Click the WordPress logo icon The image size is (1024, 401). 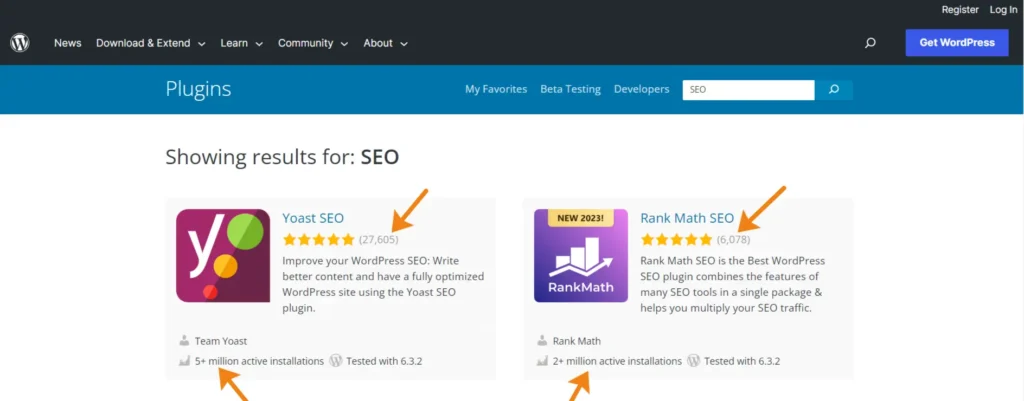coord(20,43)
